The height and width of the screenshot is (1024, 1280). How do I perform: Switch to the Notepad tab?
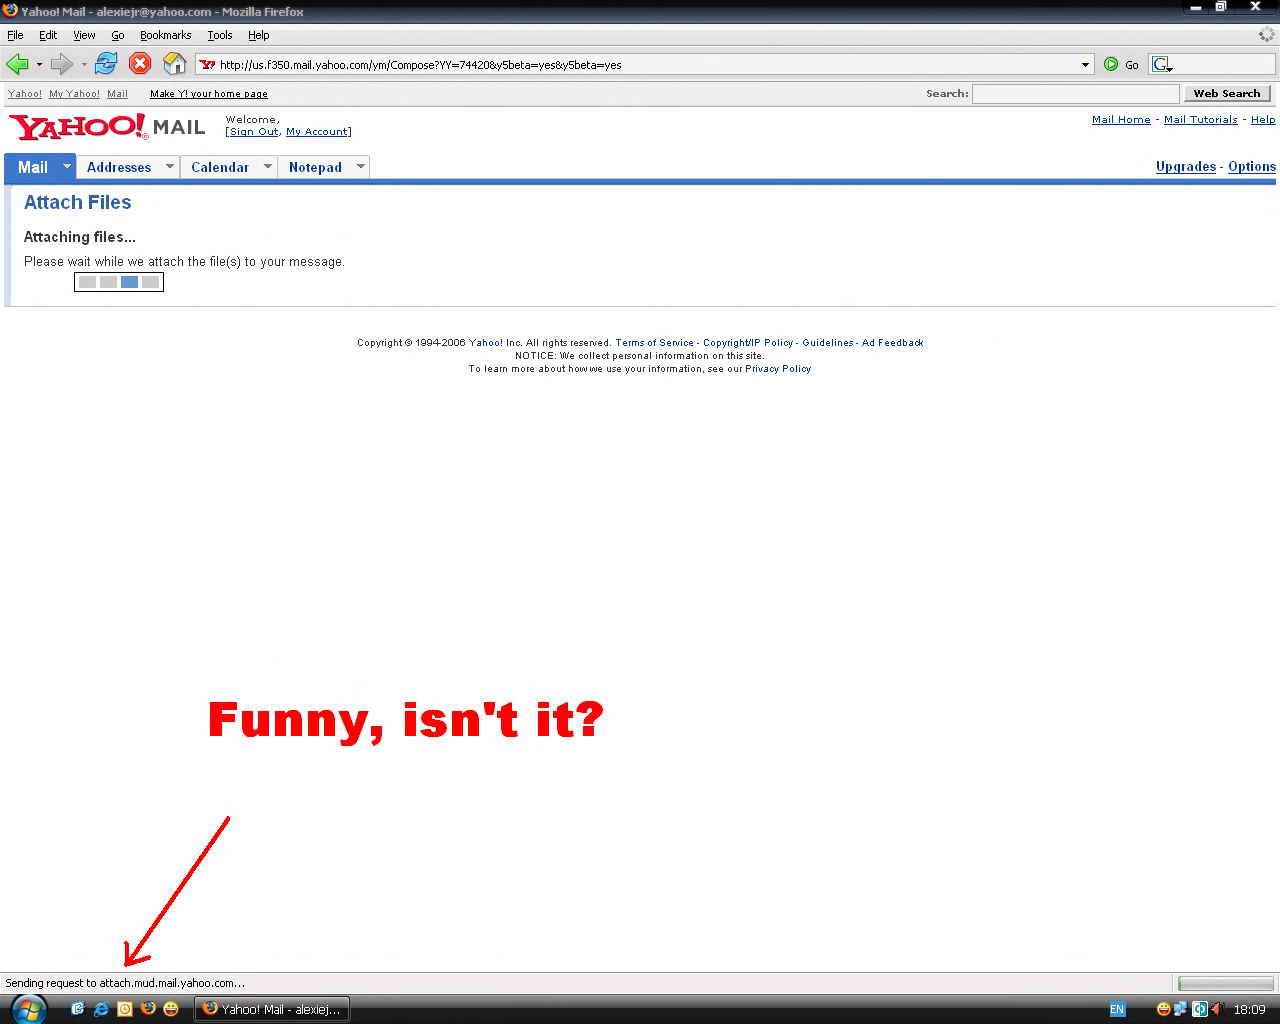315,167
